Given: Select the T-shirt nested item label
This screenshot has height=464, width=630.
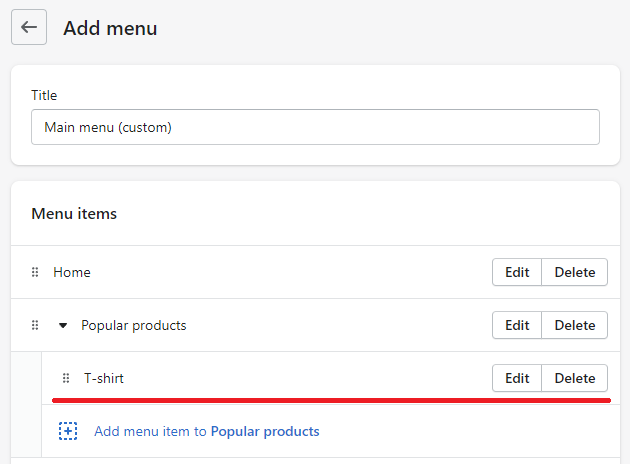Looking at the screenshot, I should click(x=104, y=378).
